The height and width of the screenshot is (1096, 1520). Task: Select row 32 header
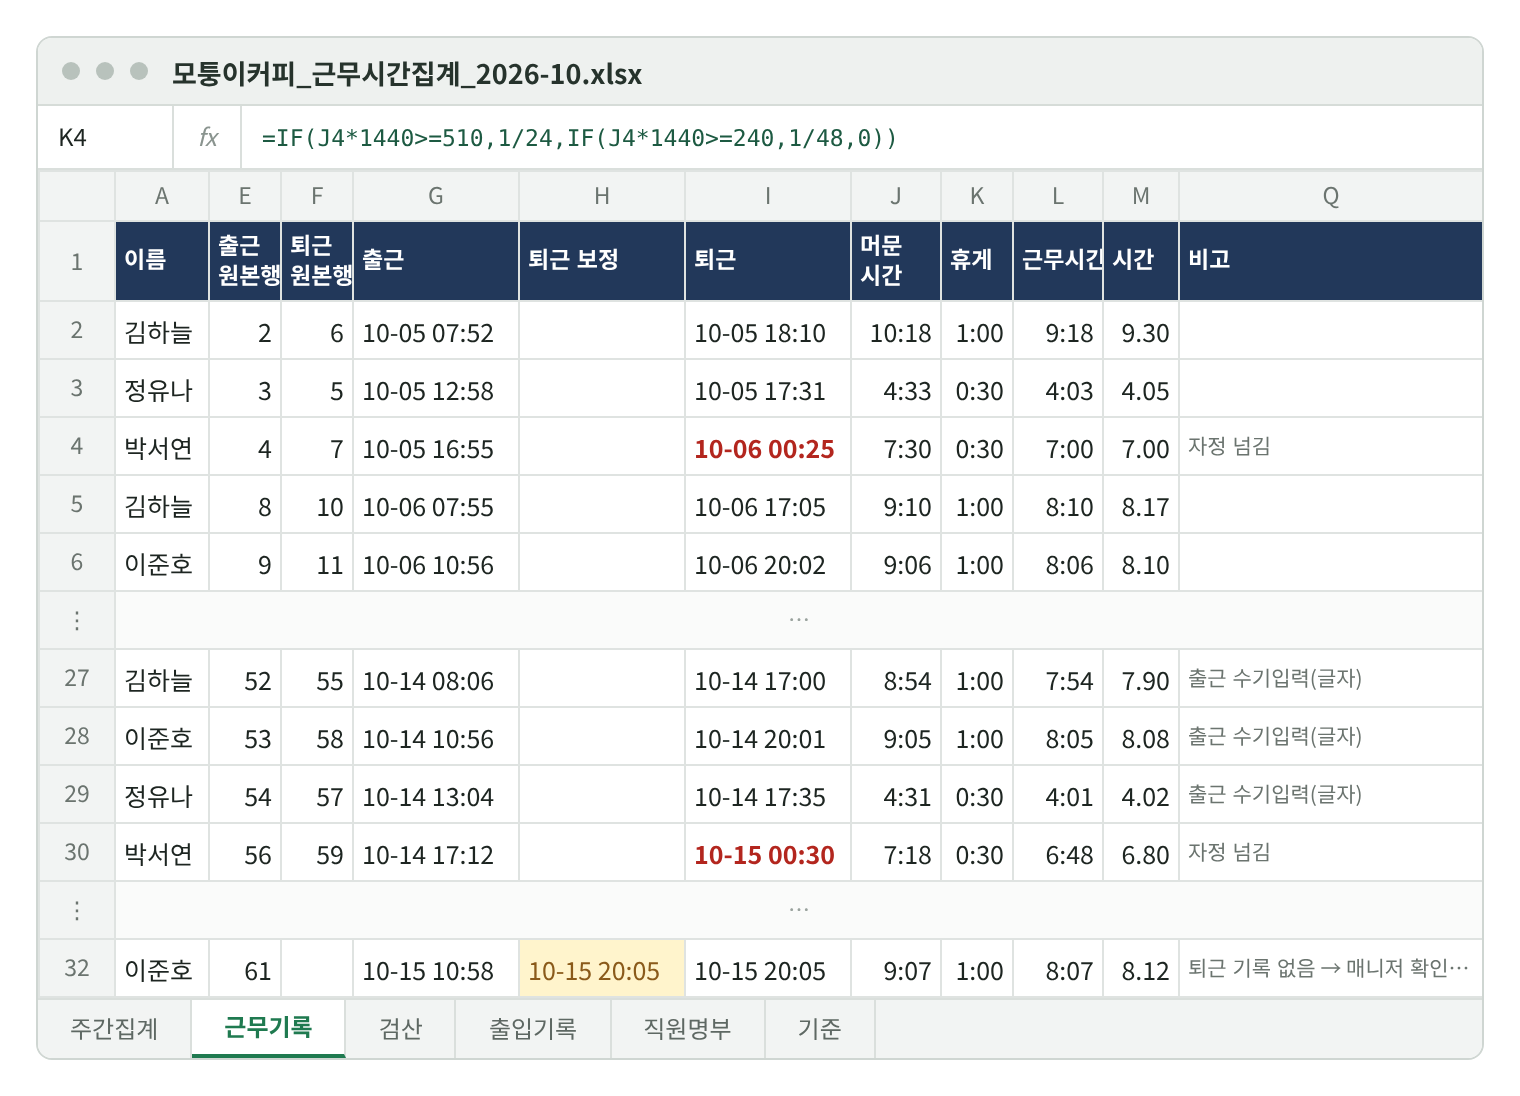click(77, 969)
